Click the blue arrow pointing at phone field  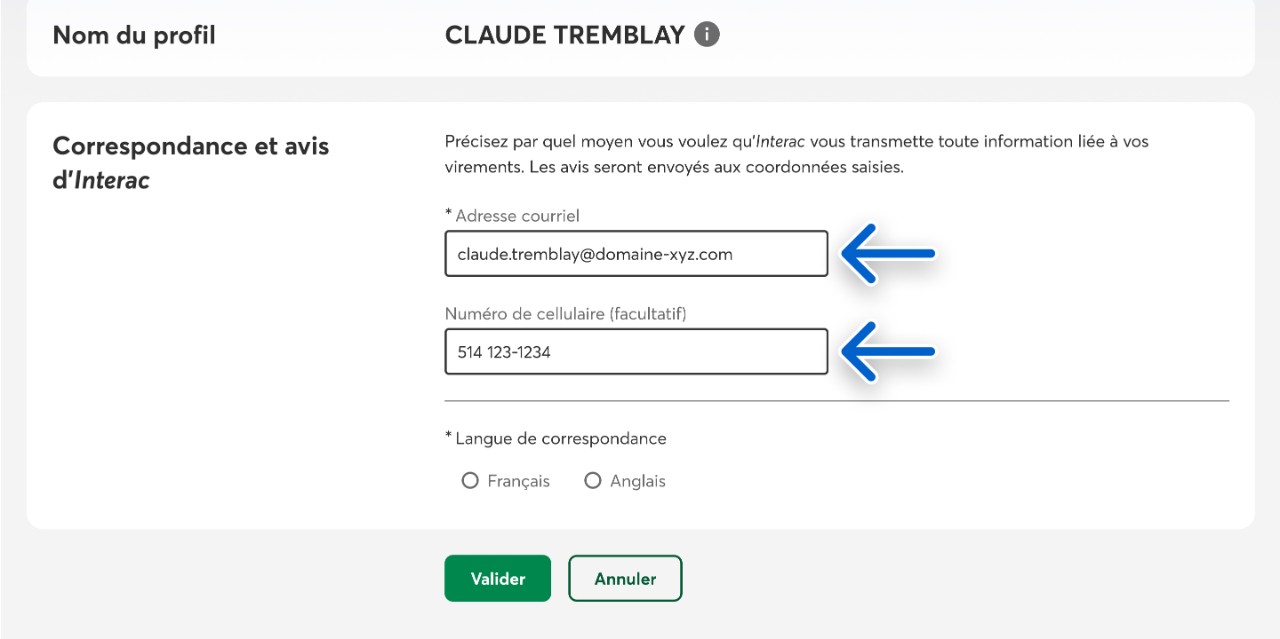[888, 351]
